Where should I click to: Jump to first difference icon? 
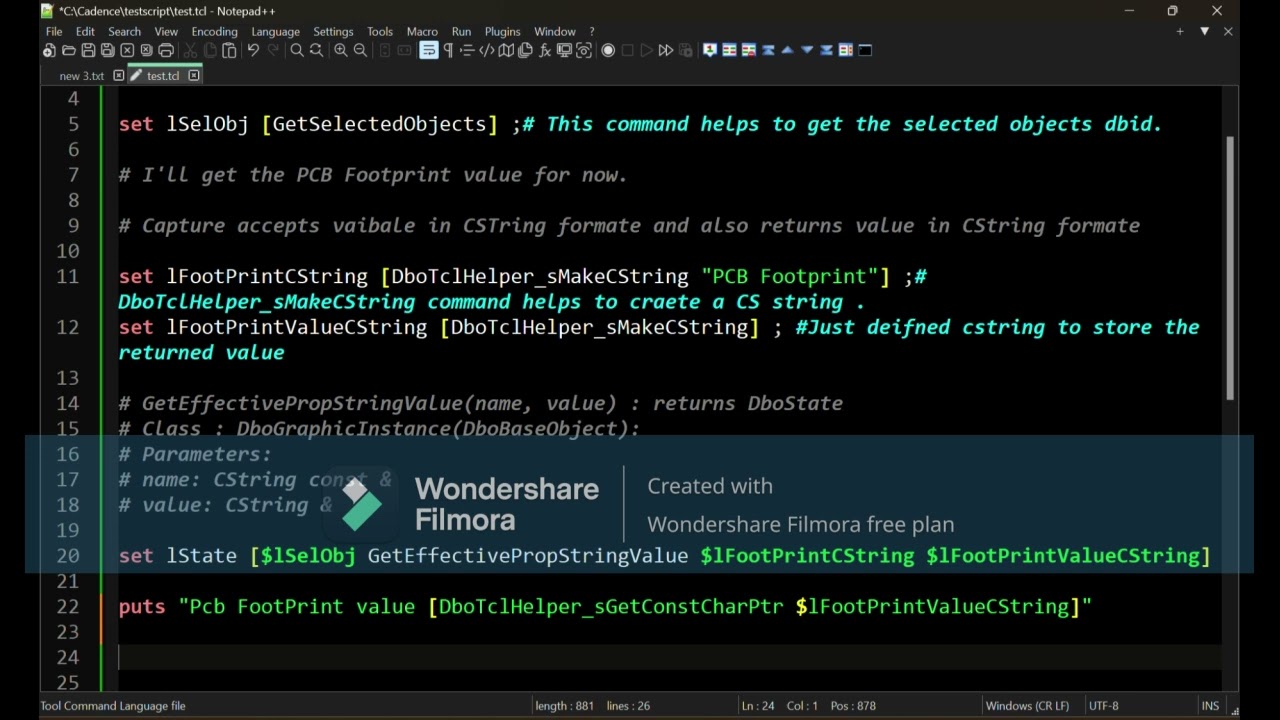768,50
